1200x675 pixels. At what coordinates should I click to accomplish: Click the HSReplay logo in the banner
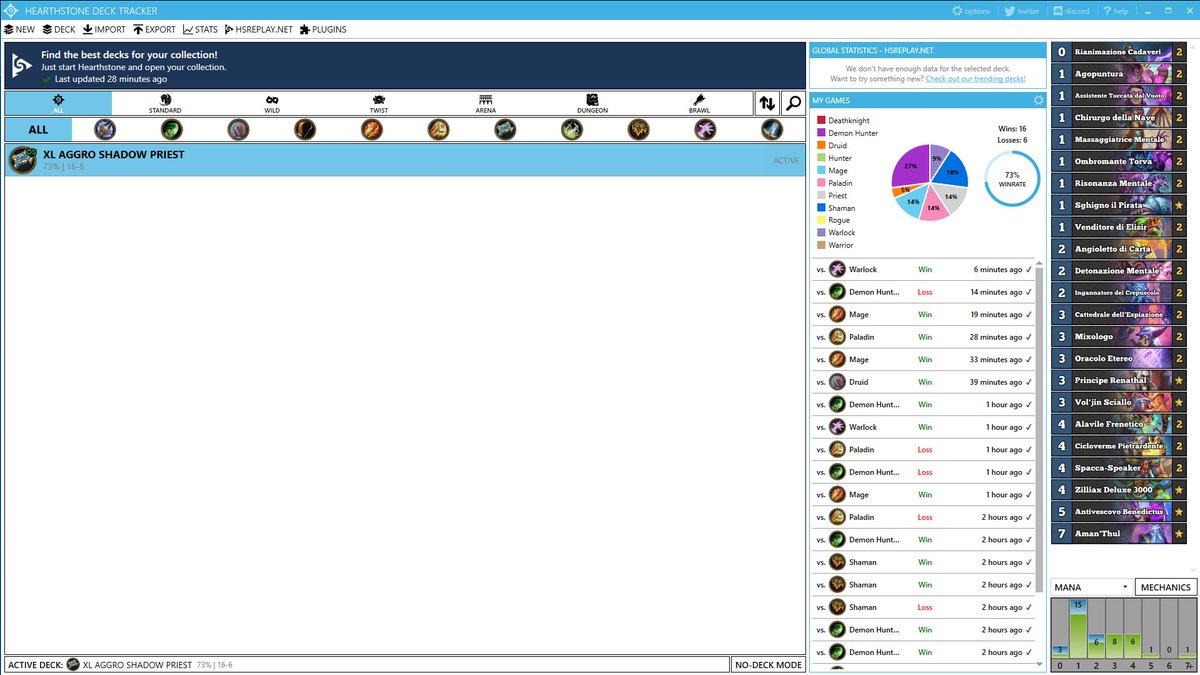point(22,65)
